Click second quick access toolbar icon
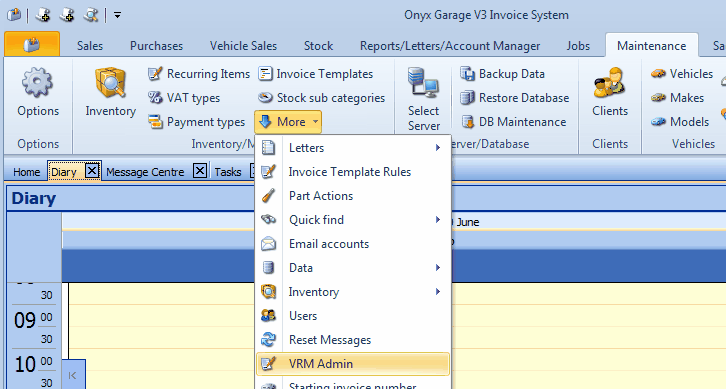 coord(43,15)
